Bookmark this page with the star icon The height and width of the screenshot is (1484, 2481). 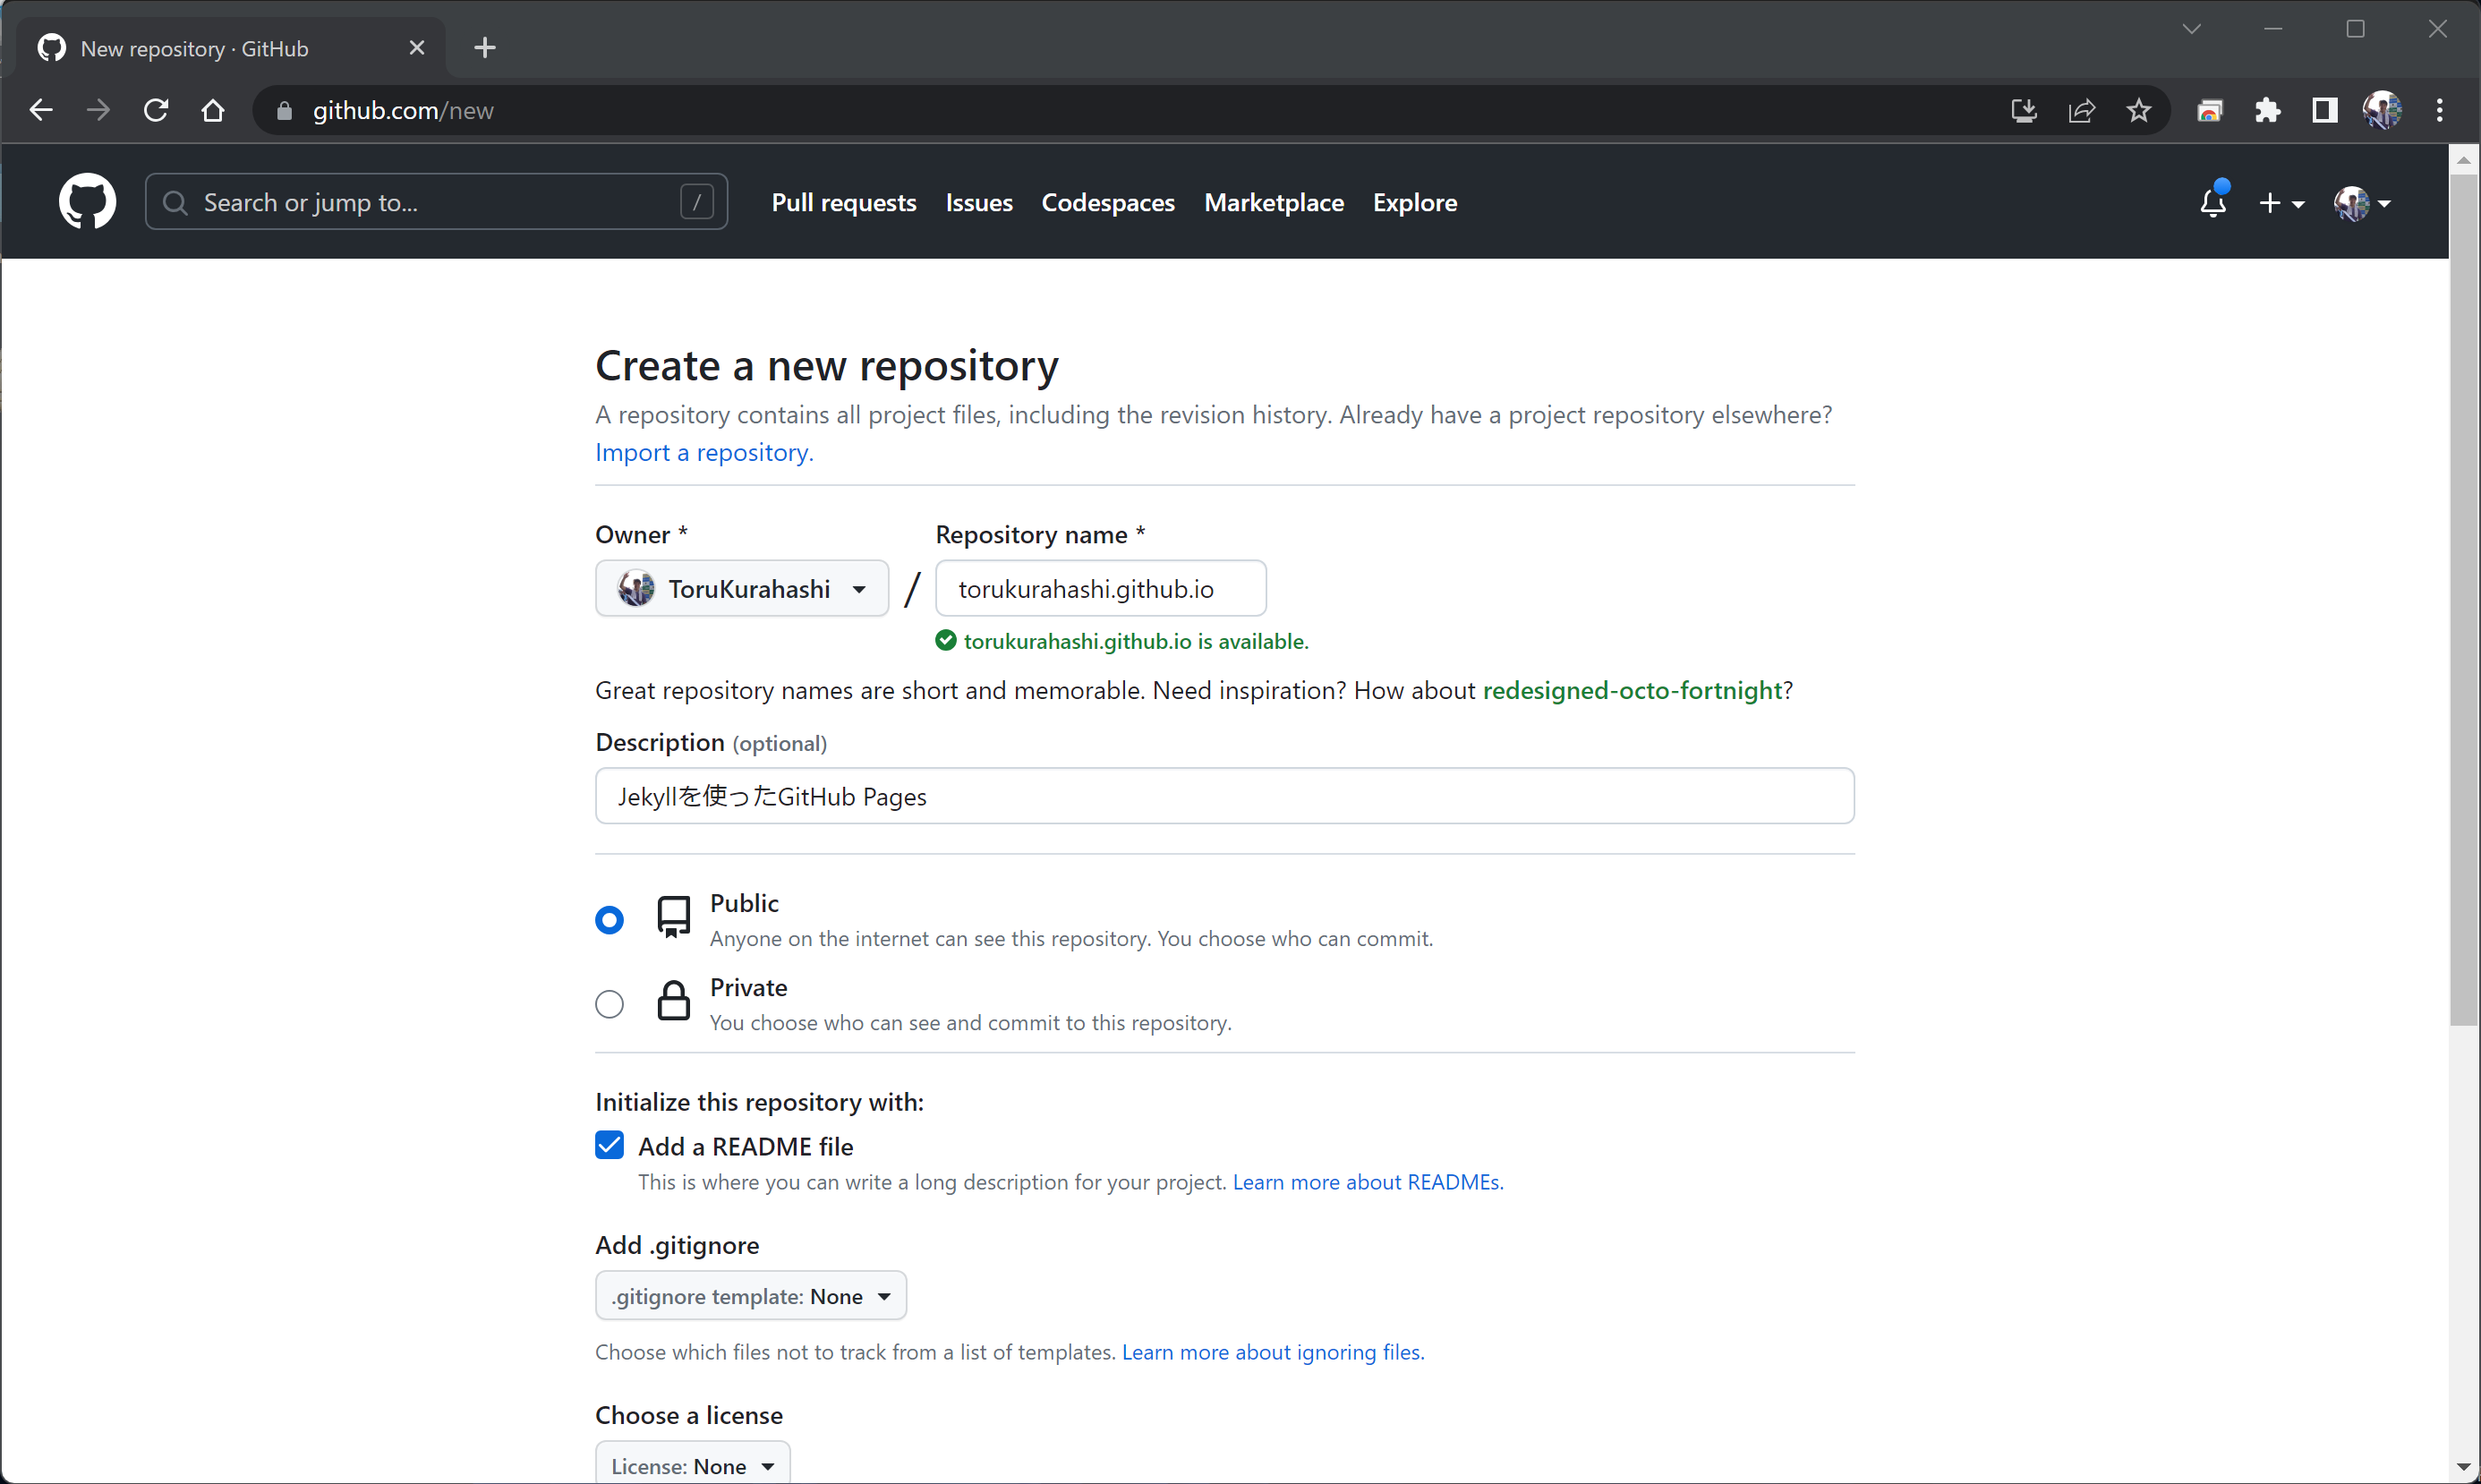tap(2138, 110)
